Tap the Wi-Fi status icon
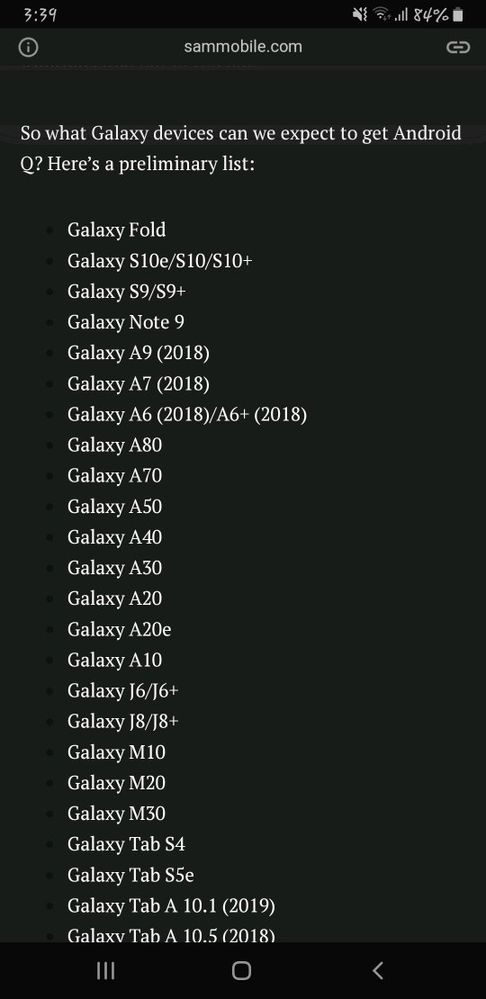 tap(381, 15)
